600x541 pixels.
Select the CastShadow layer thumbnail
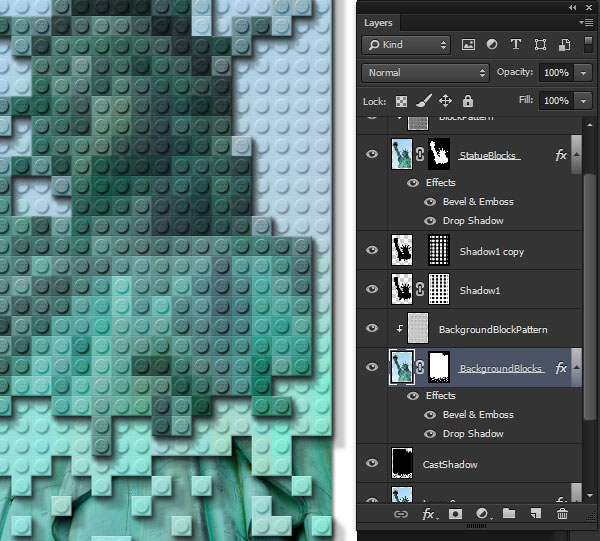point(402,463)
